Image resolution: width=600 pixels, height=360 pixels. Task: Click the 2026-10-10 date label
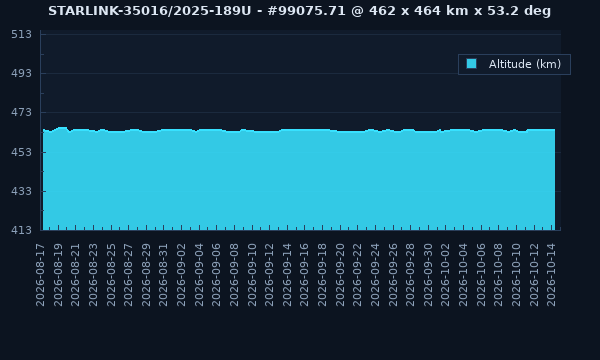(516, 275)
